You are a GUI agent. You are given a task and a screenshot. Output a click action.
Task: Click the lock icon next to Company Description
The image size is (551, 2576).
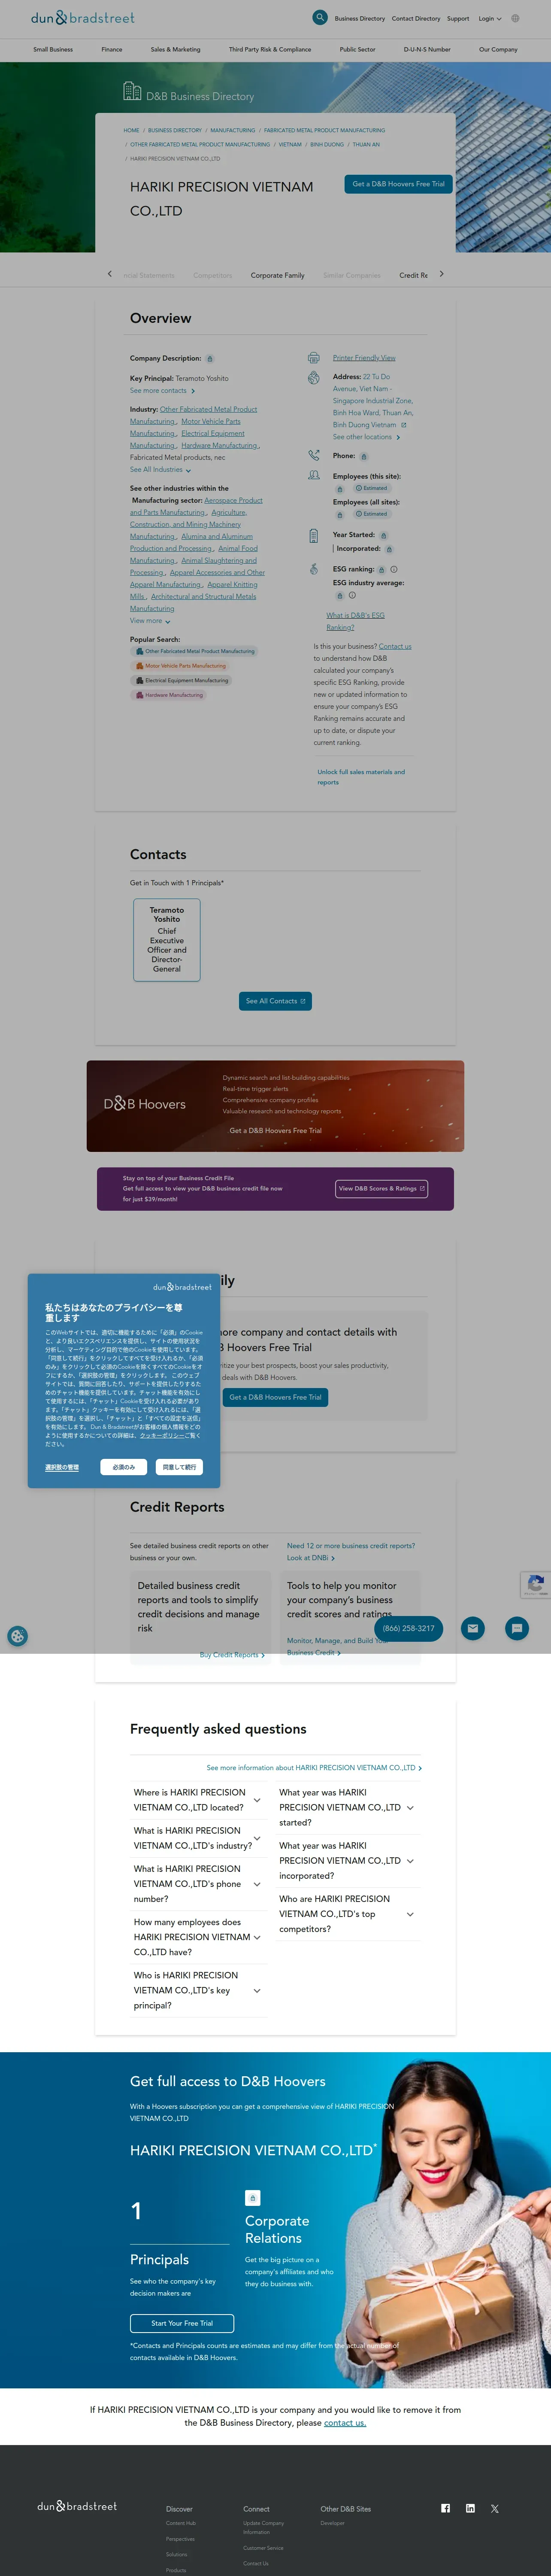coord(210,358)
